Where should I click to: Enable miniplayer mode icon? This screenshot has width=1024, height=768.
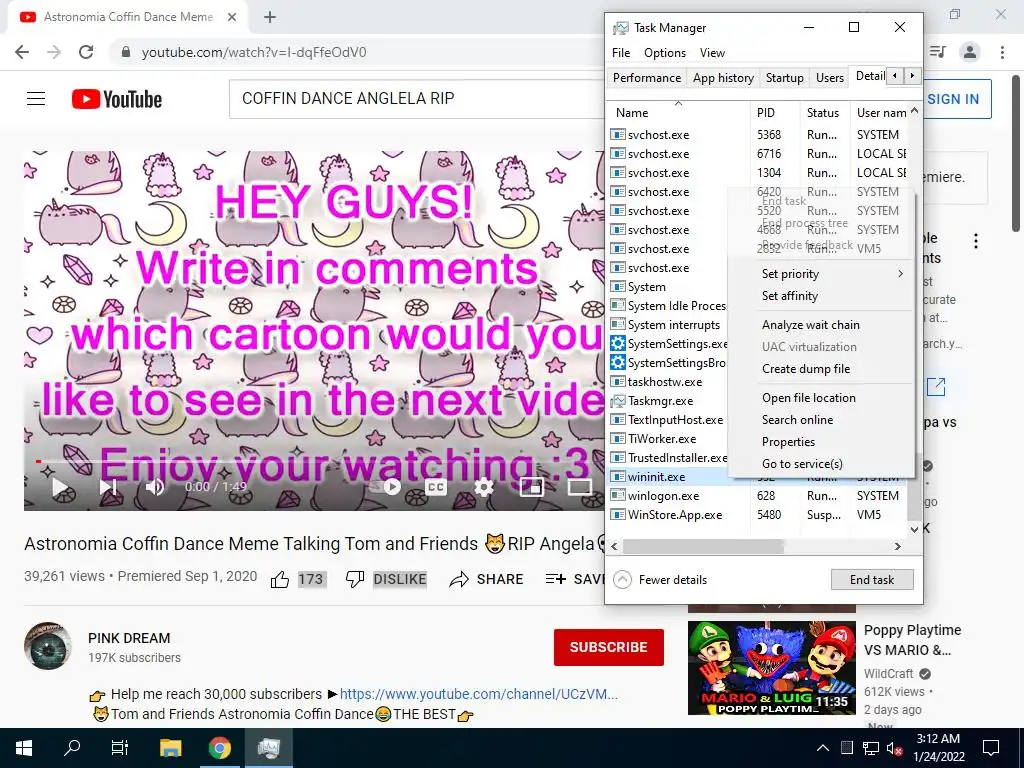[531, 487]
